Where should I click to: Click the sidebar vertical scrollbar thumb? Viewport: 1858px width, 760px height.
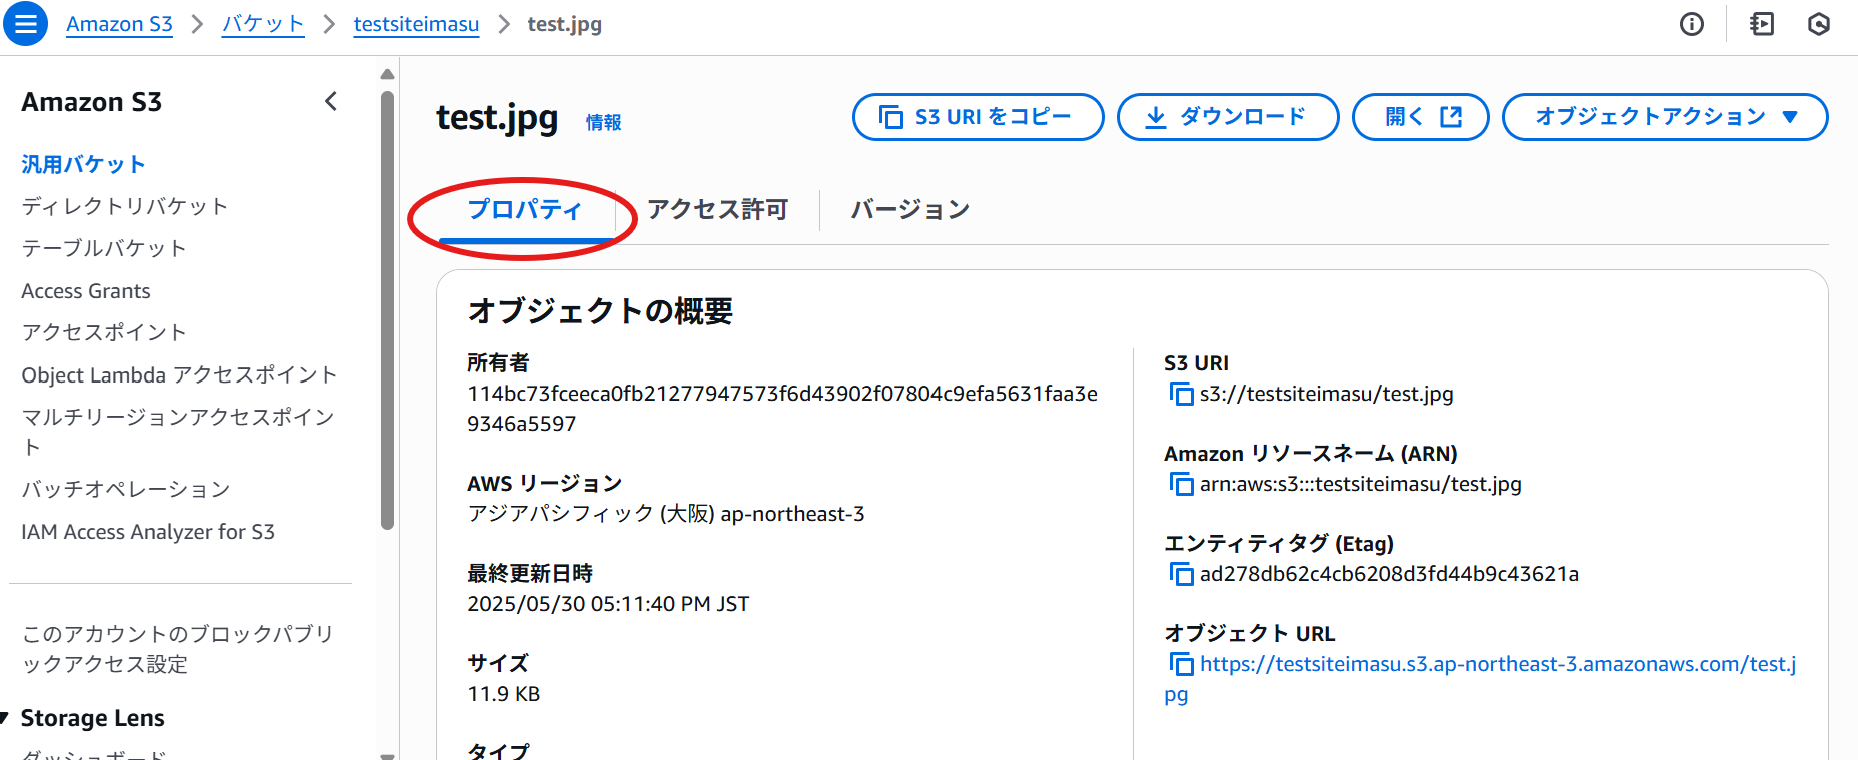tap(388, 310)
